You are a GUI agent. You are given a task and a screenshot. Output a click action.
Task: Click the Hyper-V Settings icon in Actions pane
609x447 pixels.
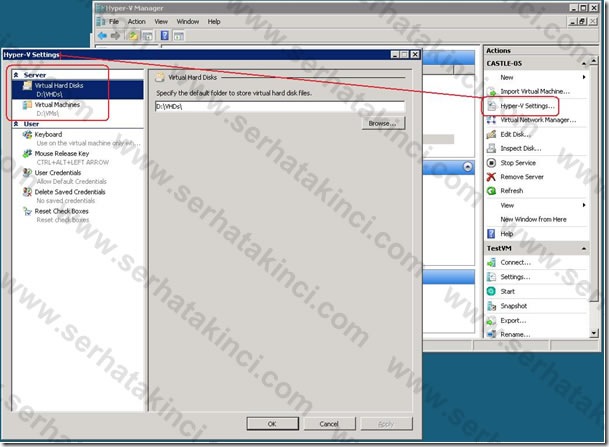(x=491, y=106)
